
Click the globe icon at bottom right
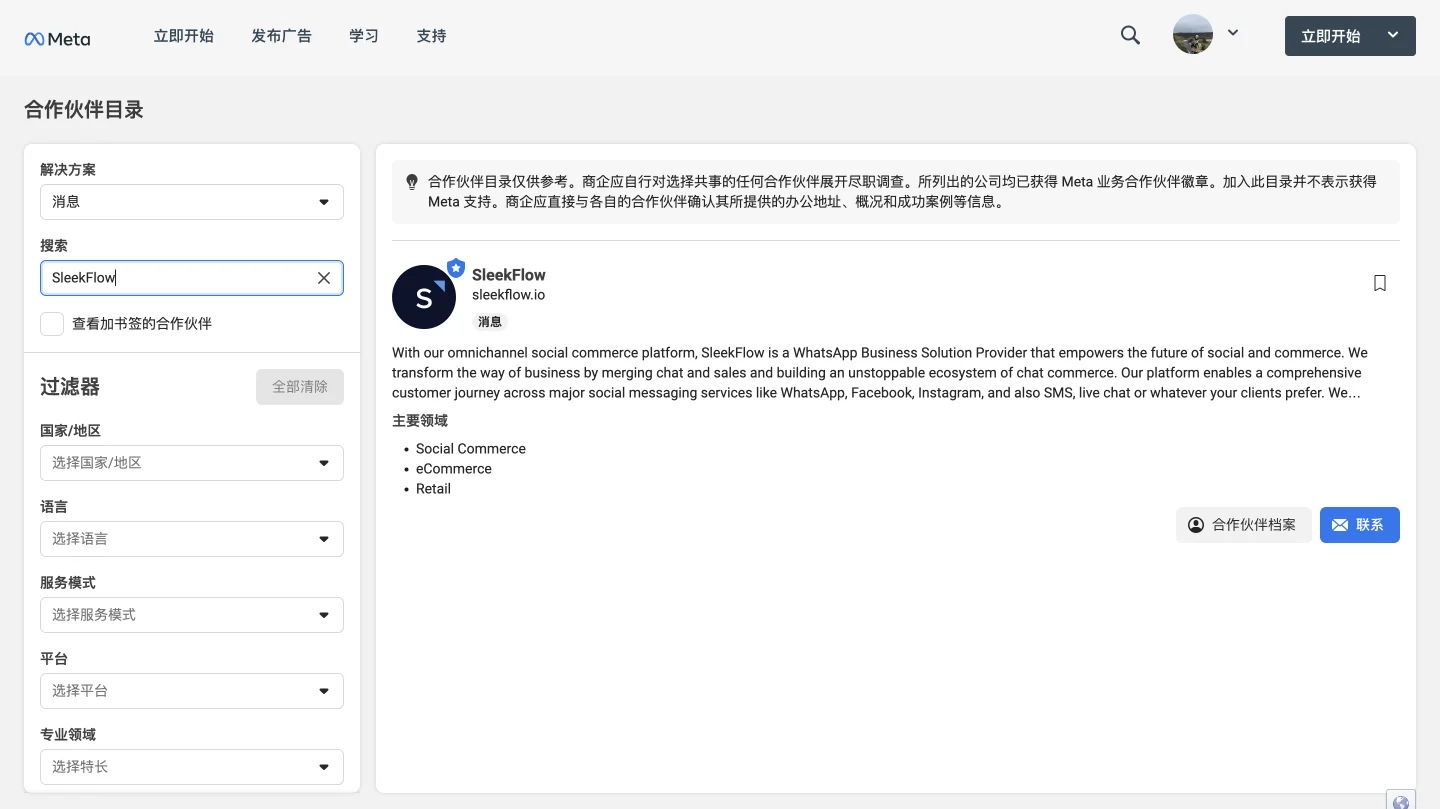point(1401,802)
